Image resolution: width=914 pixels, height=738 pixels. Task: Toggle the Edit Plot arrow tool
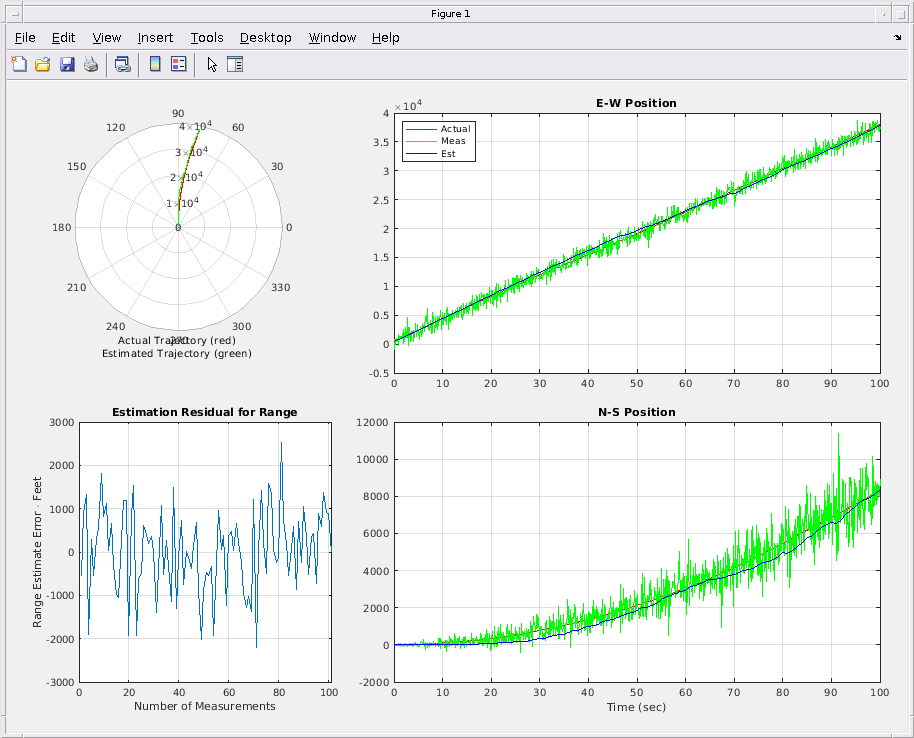(x=211, y=65)
